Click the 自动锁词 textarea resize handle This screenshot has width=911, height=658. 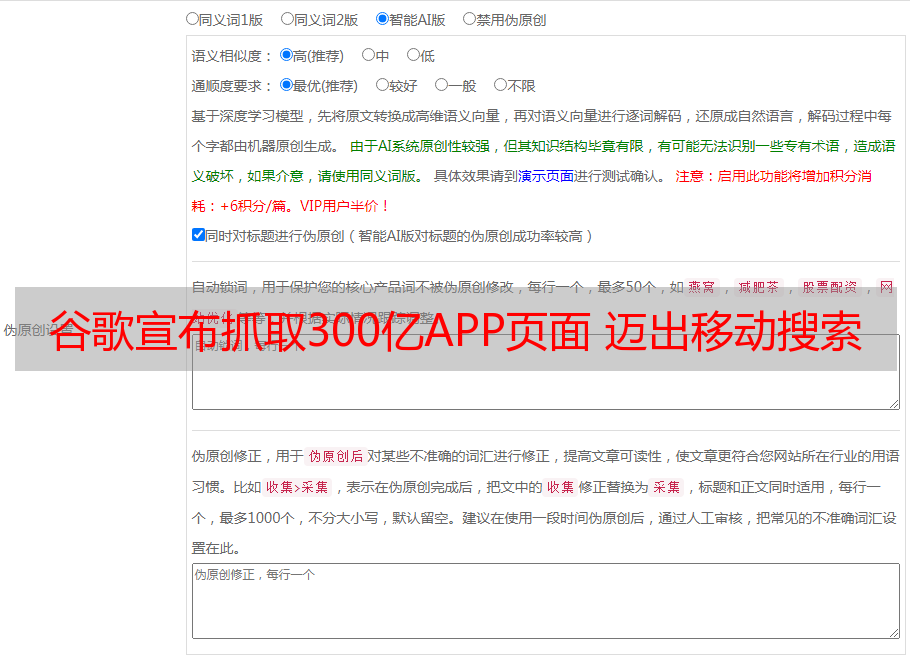coord(893,402)
